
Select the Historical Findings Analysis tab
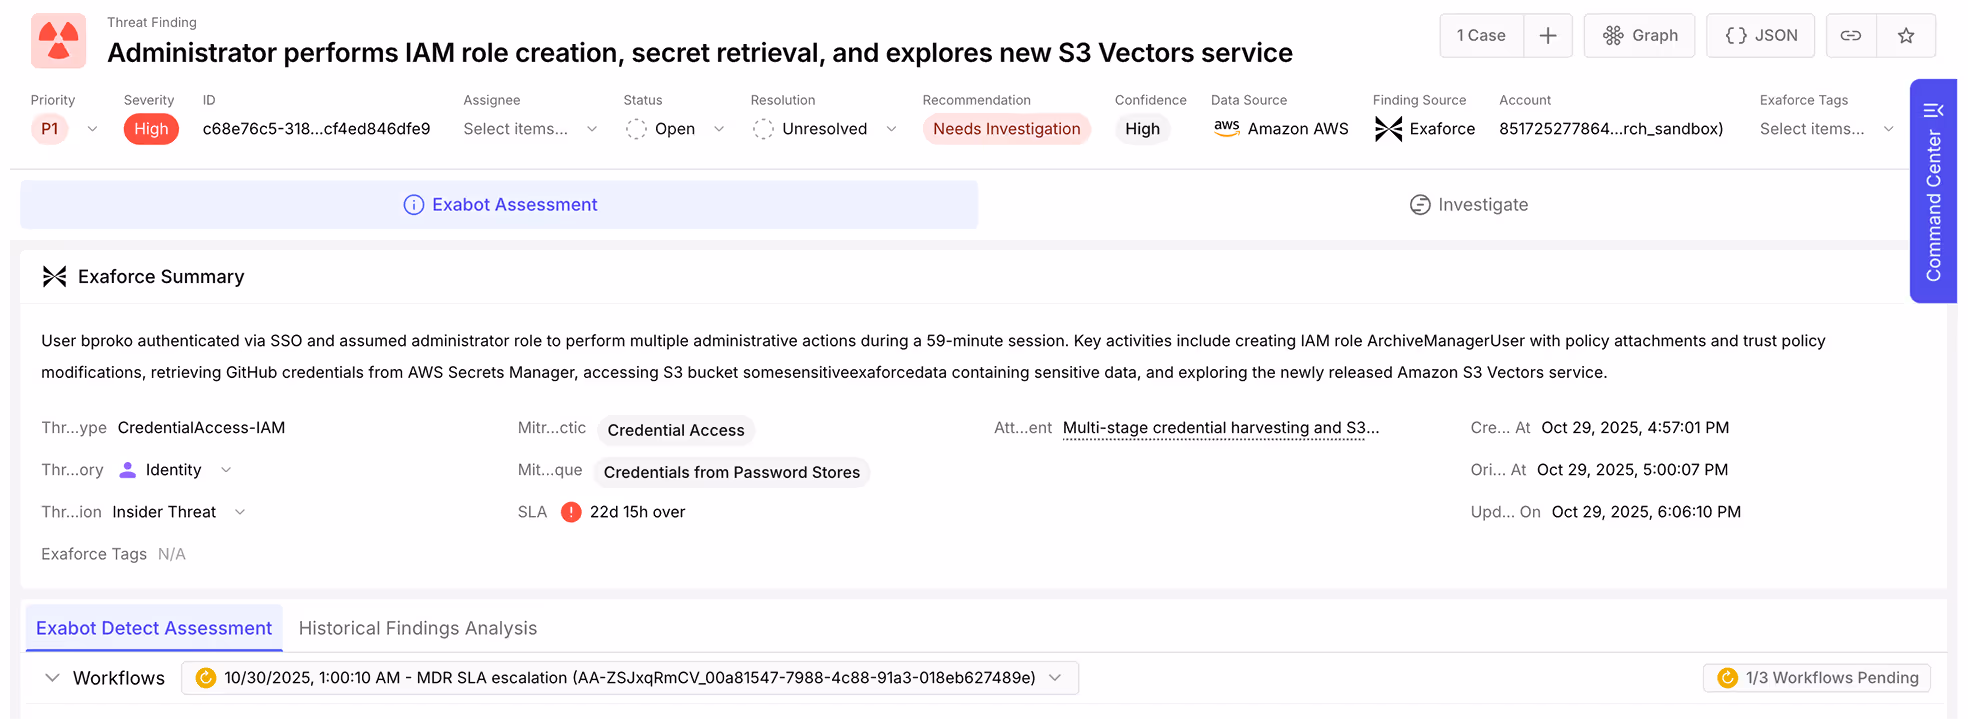(418, 628)
